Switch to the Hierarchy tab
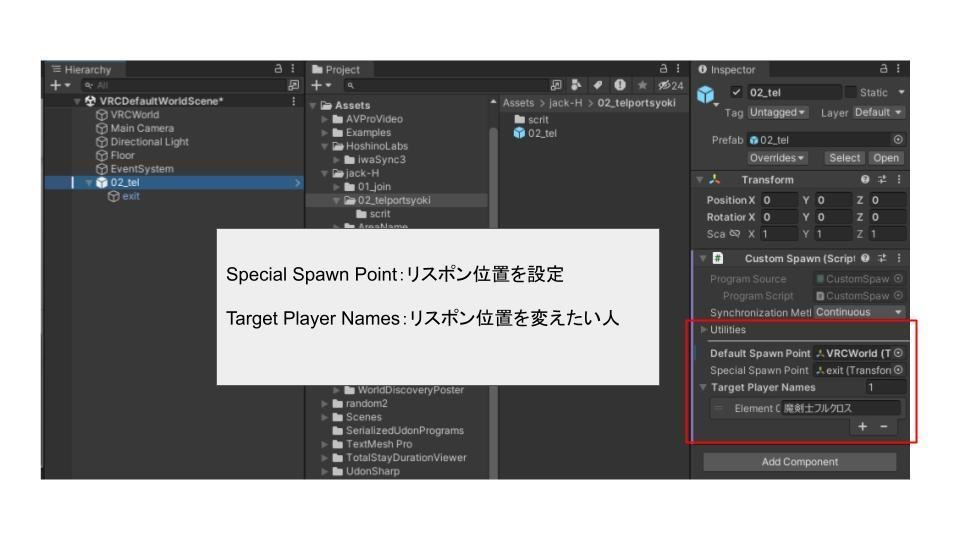This screenshot has width=960, height=540. pyautogui.click(x=82, y=69)
